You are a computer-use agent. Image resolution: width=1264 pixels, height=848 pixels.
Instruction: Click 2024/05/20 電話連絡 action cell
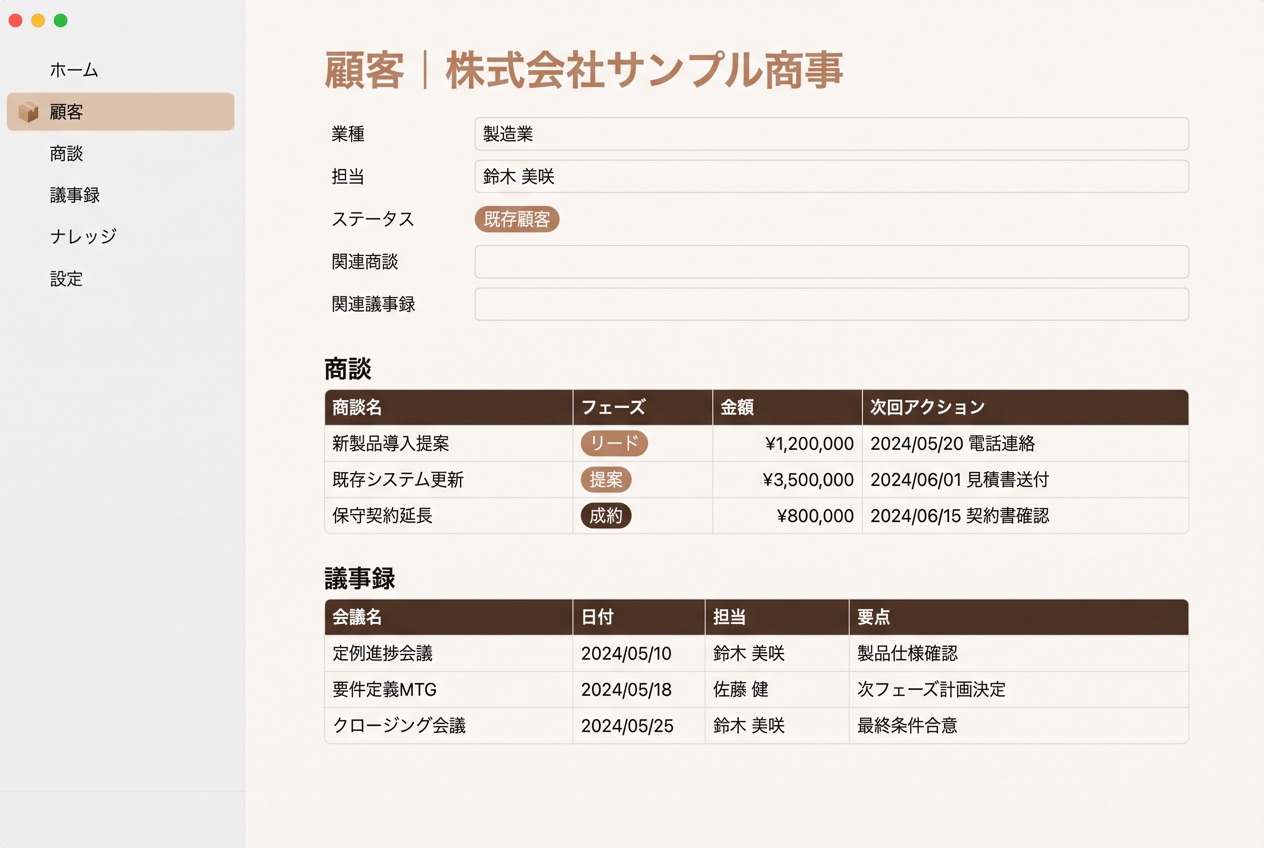1025,443
